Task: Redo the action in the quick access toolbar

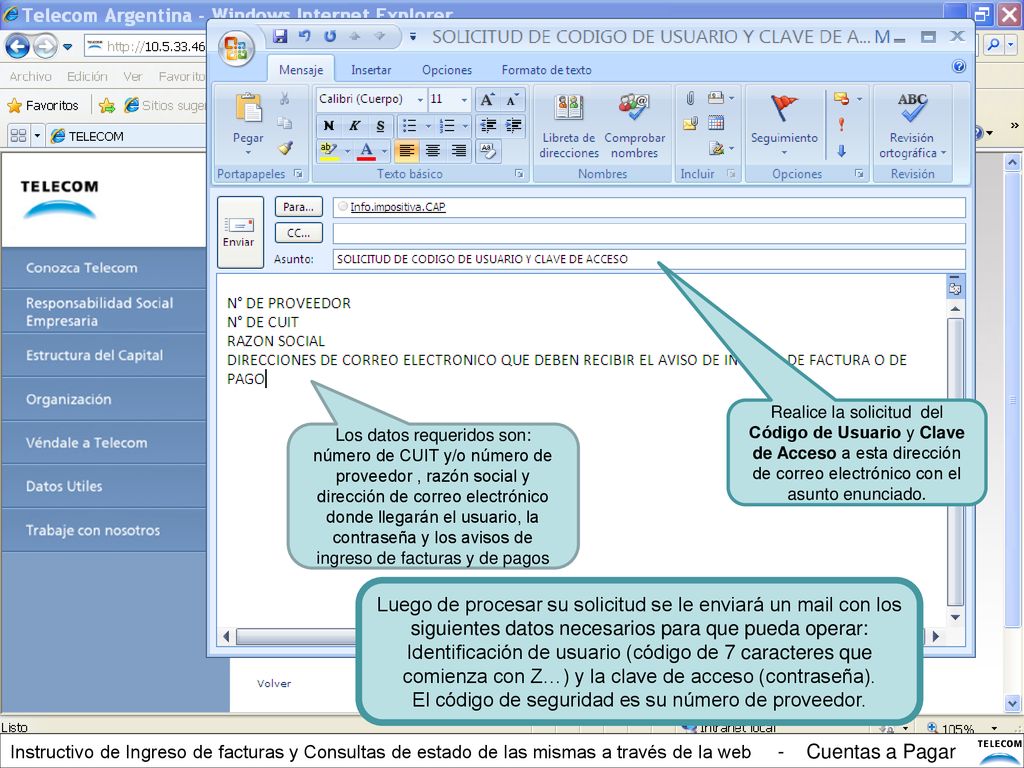Action: click(x=330, y=36)
